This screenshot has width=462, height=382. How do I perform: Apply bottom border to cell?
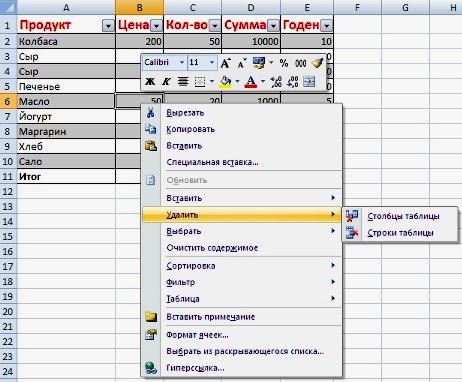click(200, 81)
